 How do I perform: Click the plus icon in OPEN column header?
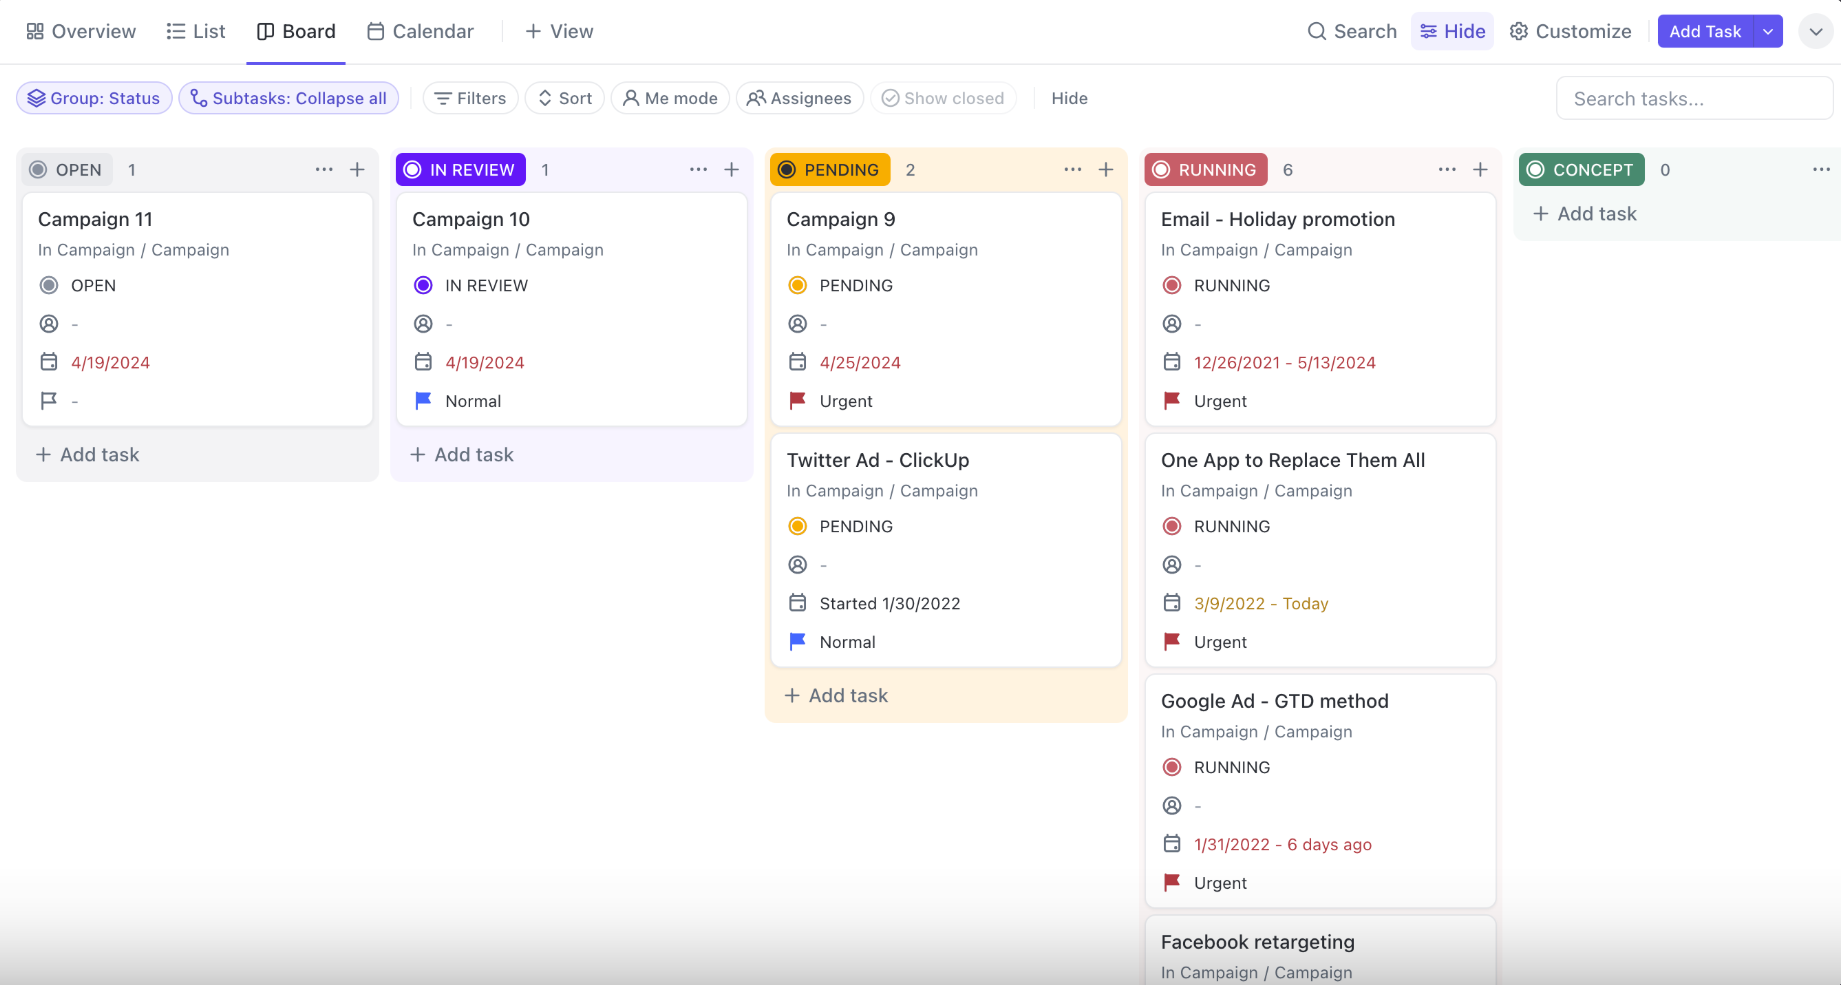[x=357, y=170]
